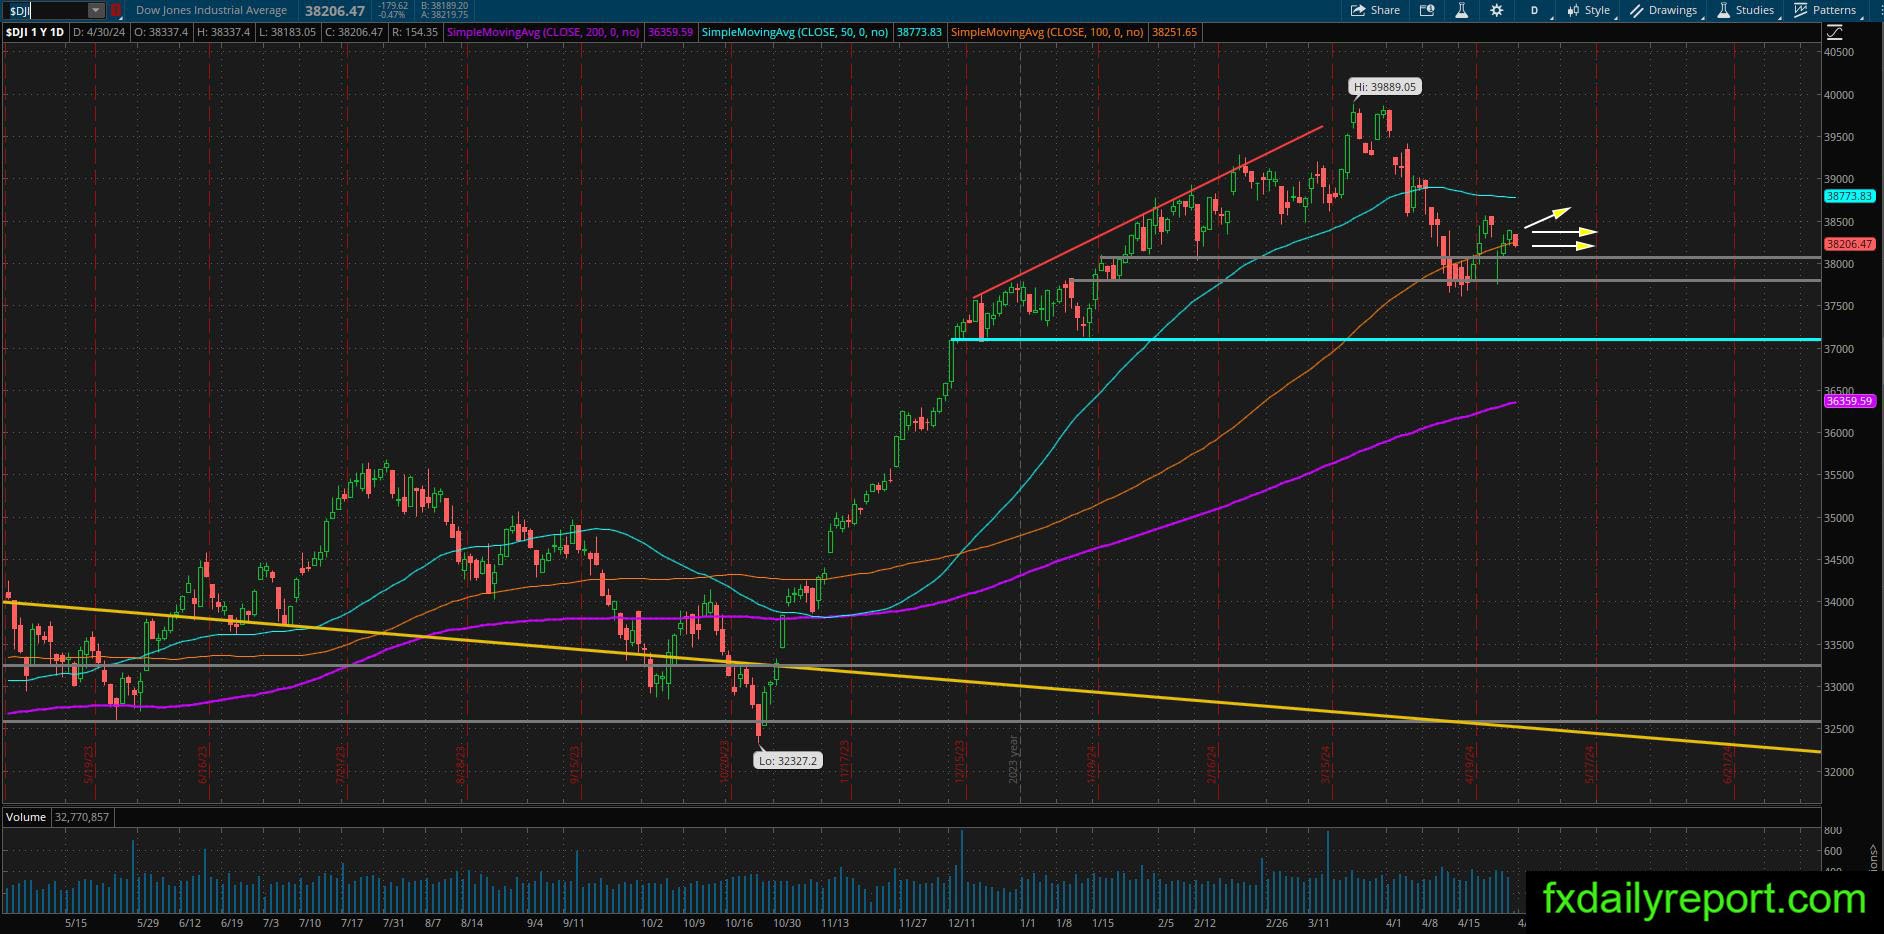Click the last price 38206.47 in header

(x=335, y=10)
